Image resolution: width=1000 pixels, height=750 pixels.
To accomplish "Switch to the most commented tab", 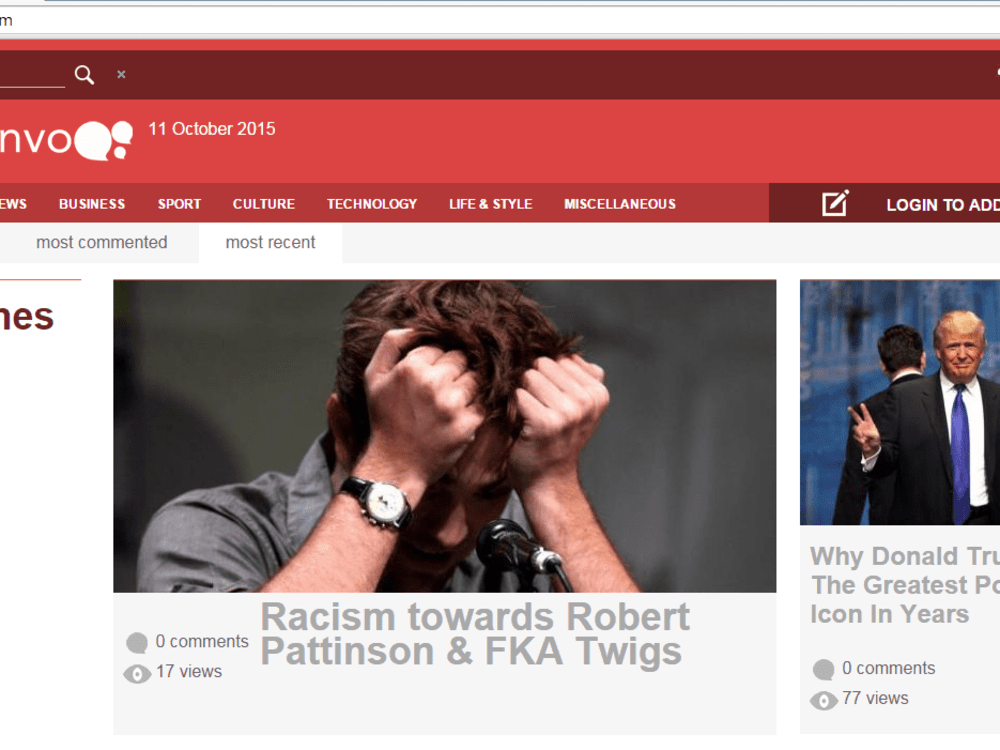I will point(101,242).
